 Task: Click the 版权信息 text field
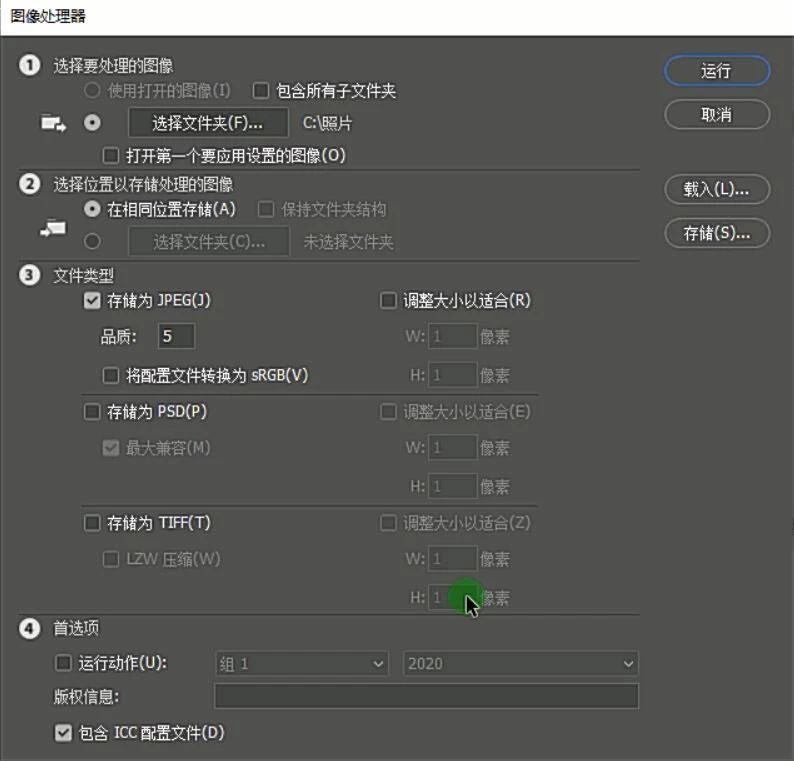coord(426,696)
